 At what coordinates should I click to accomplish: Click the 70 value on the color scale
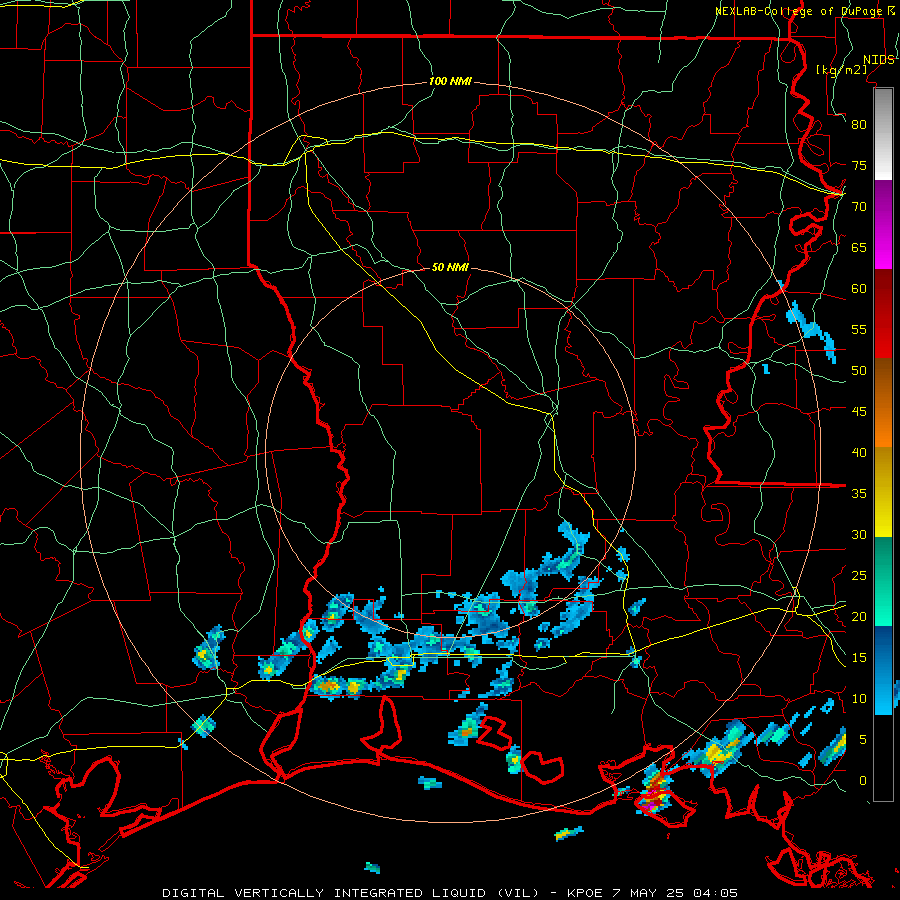[x=859, y=207]
